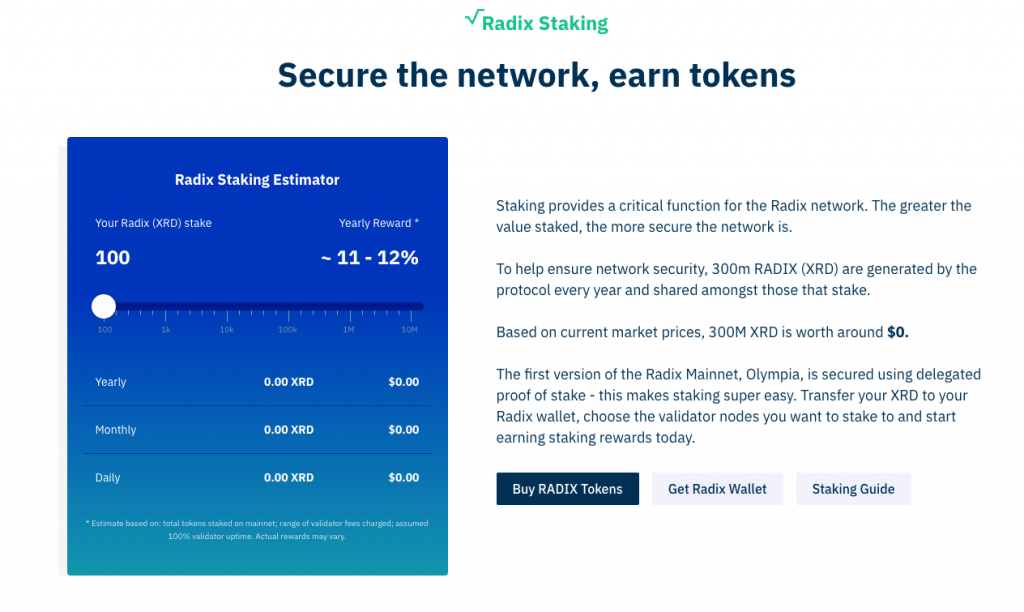Open the Get Radix Wallet button

(x=717, y=489)
